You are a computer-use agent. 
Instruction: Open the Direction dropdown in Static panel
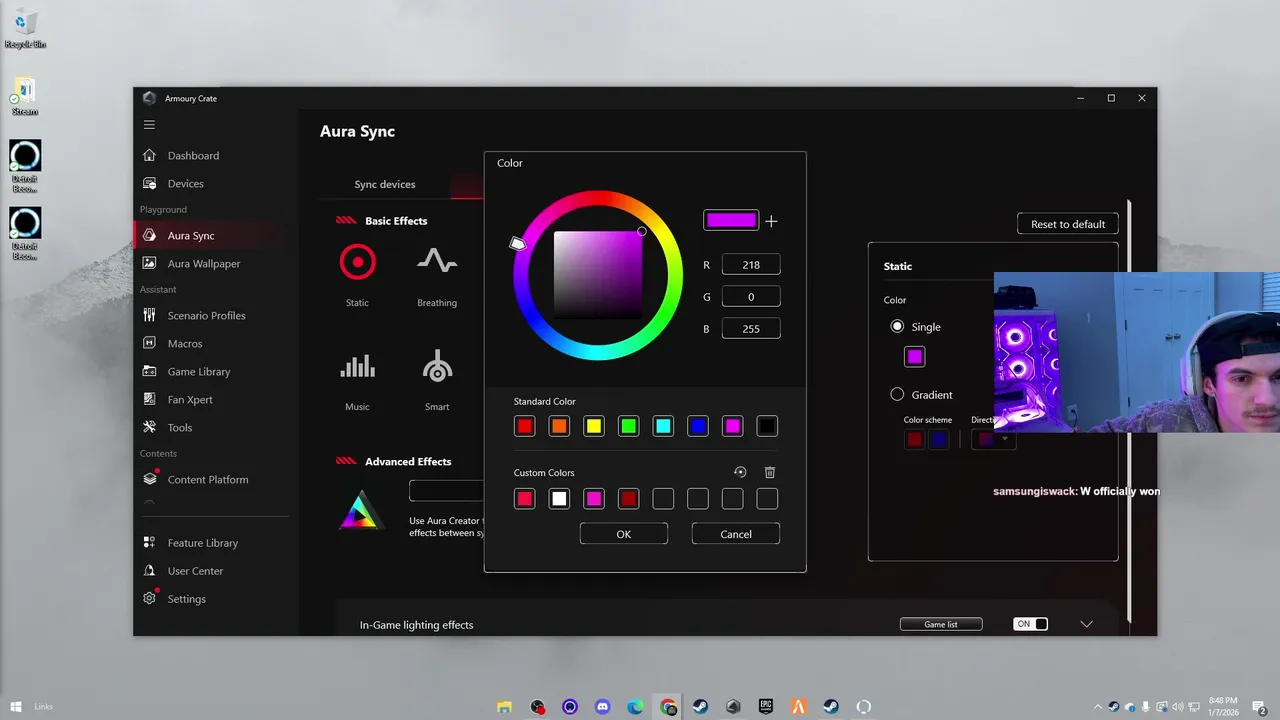pyautogui.click(x=993, y=439)
